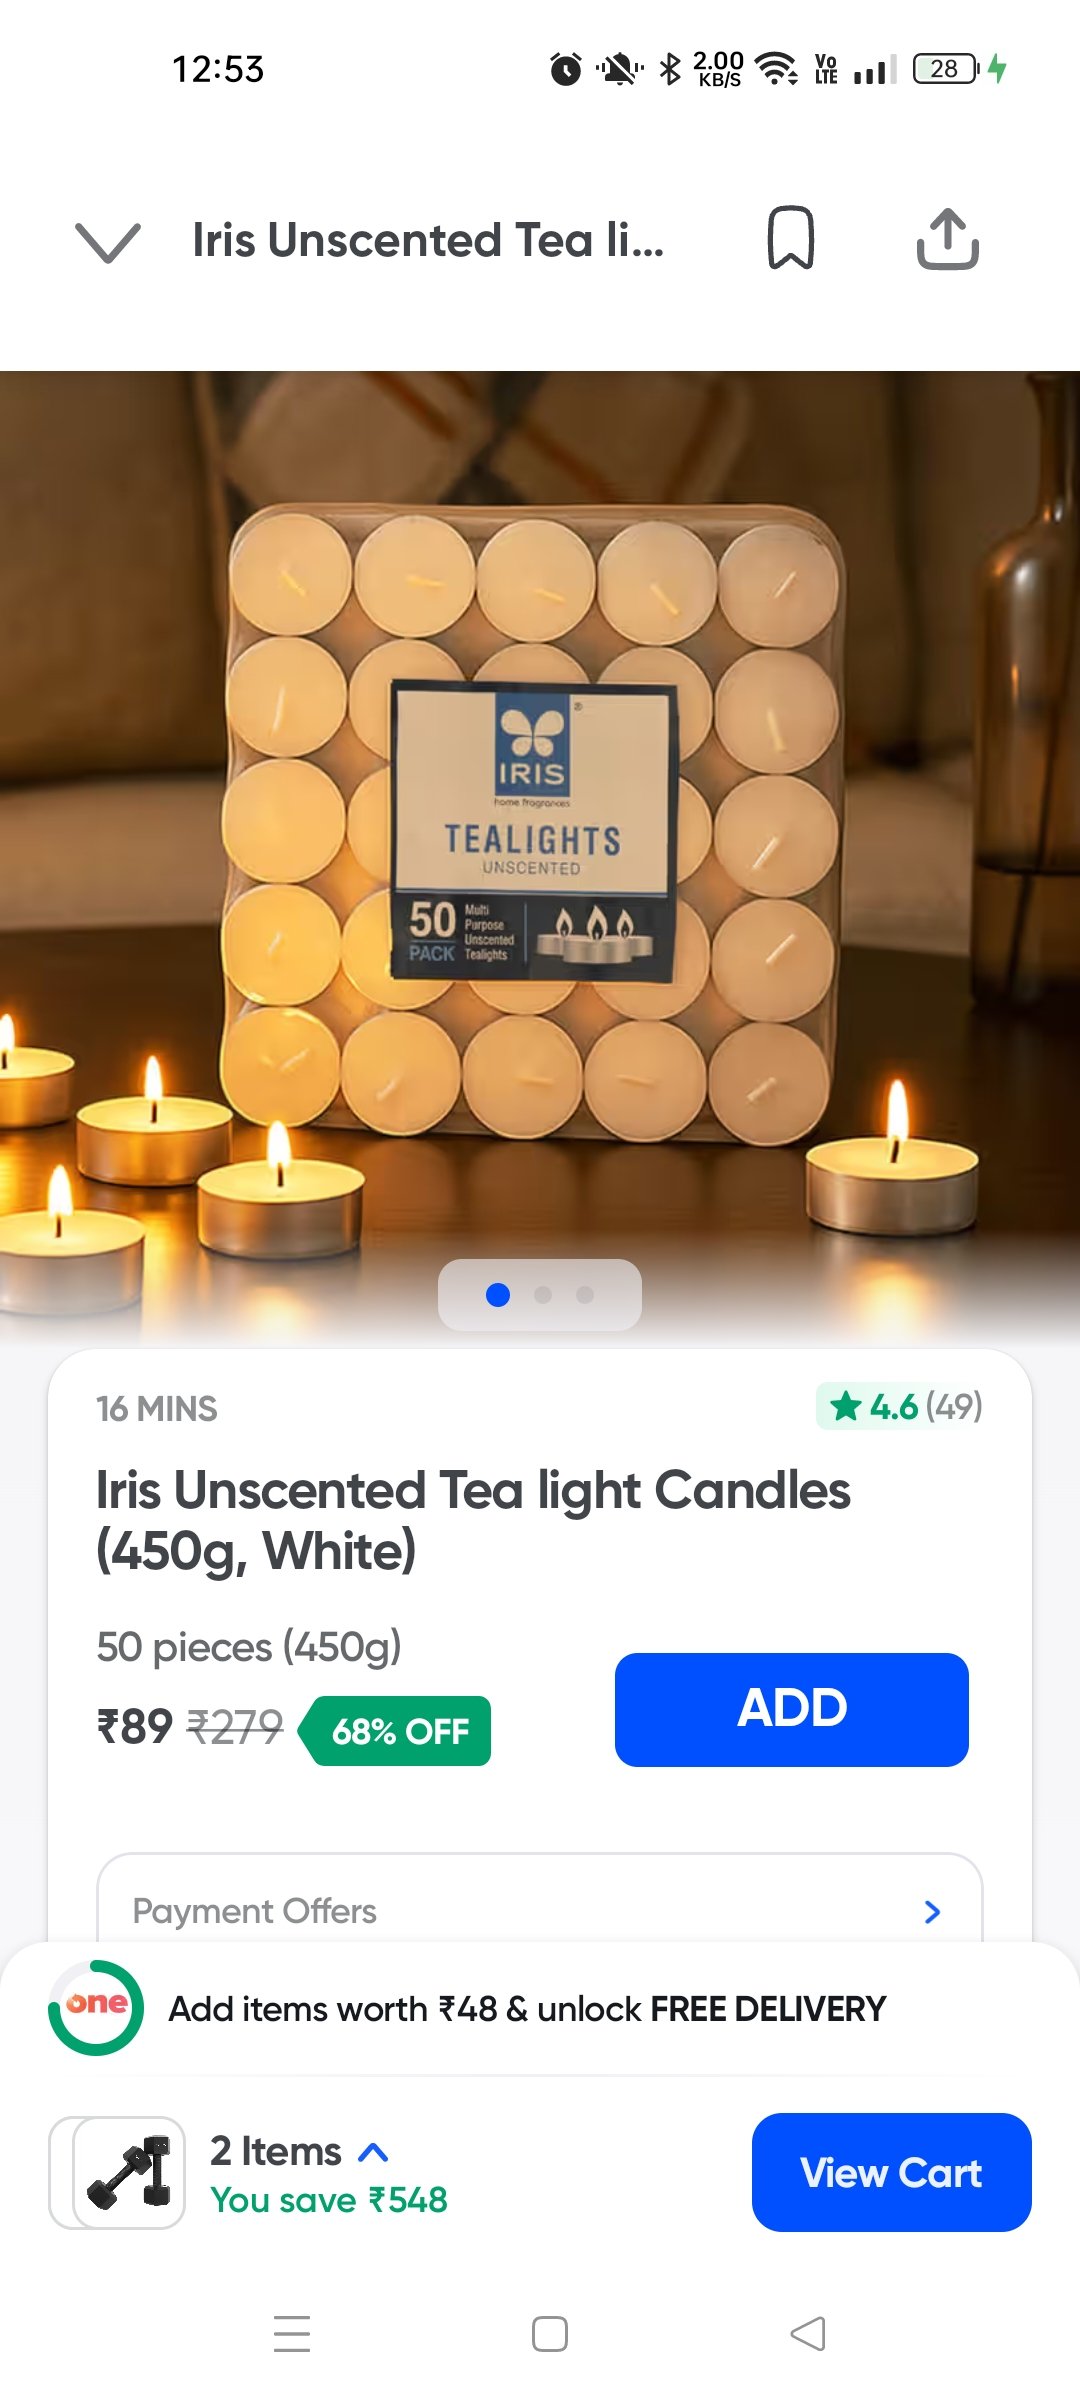The width and height of the screenshot is (1080, 2400).
Task: Tap the share upload icon
Action: (x=947, y=239)
